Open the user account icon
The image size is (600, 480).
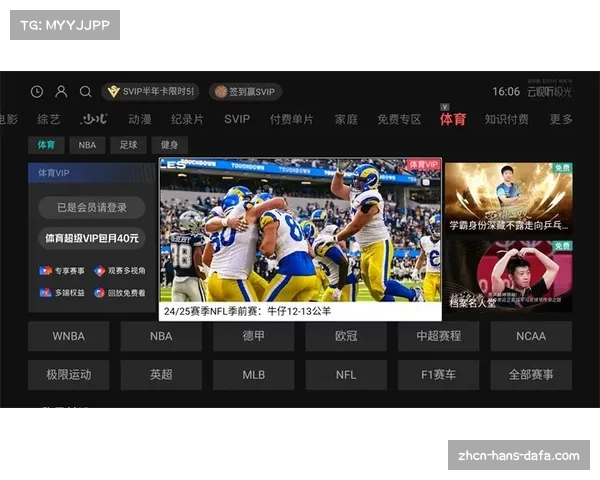tap(61, 92)
